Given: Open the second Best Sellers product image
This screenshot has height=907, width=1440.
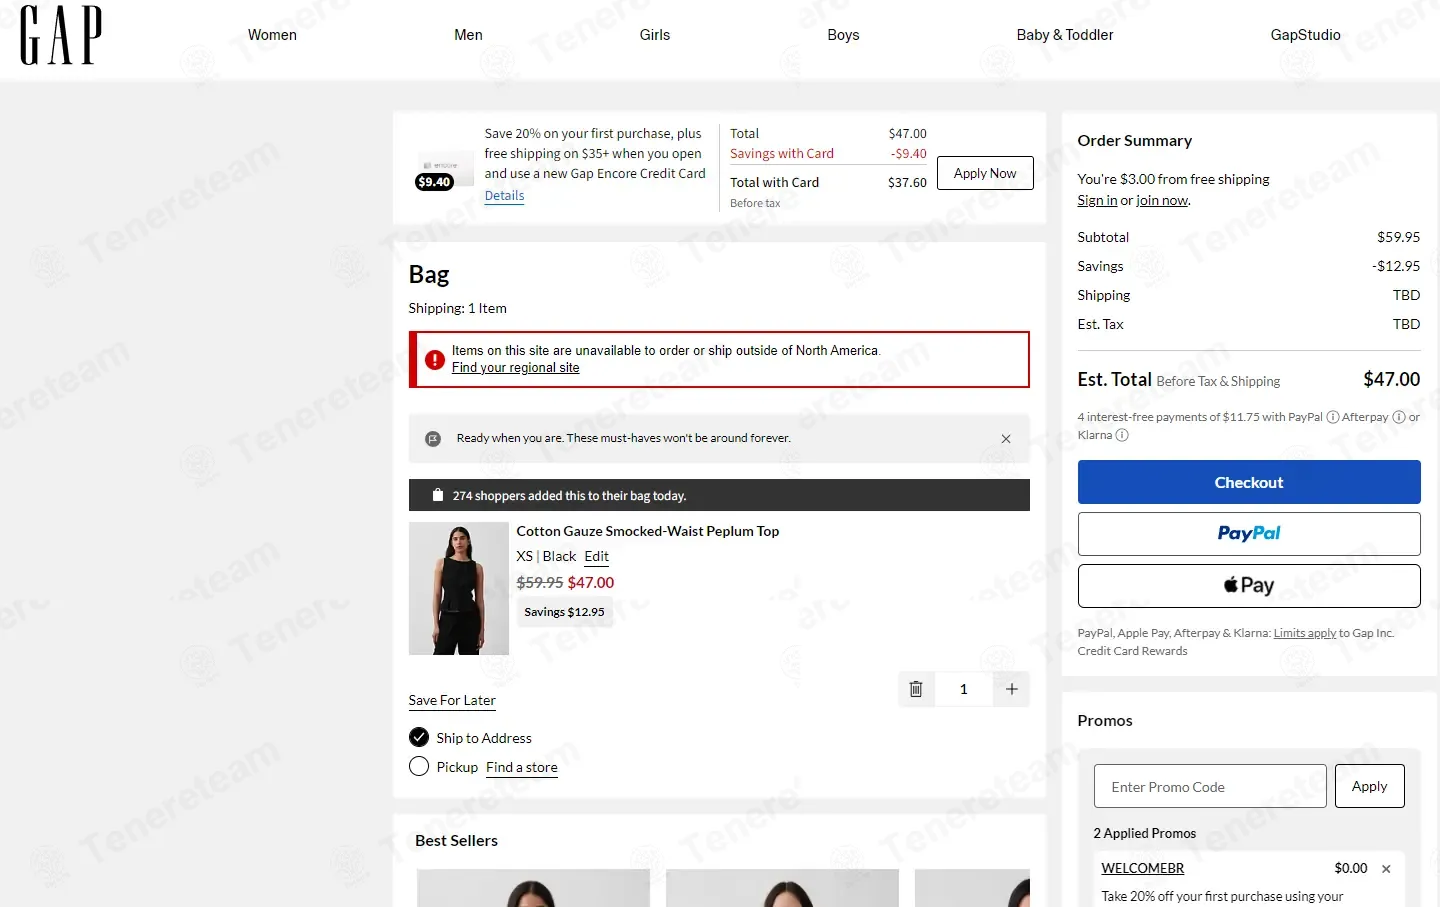Looking at the screenshot, I should [x=782, y=888].
